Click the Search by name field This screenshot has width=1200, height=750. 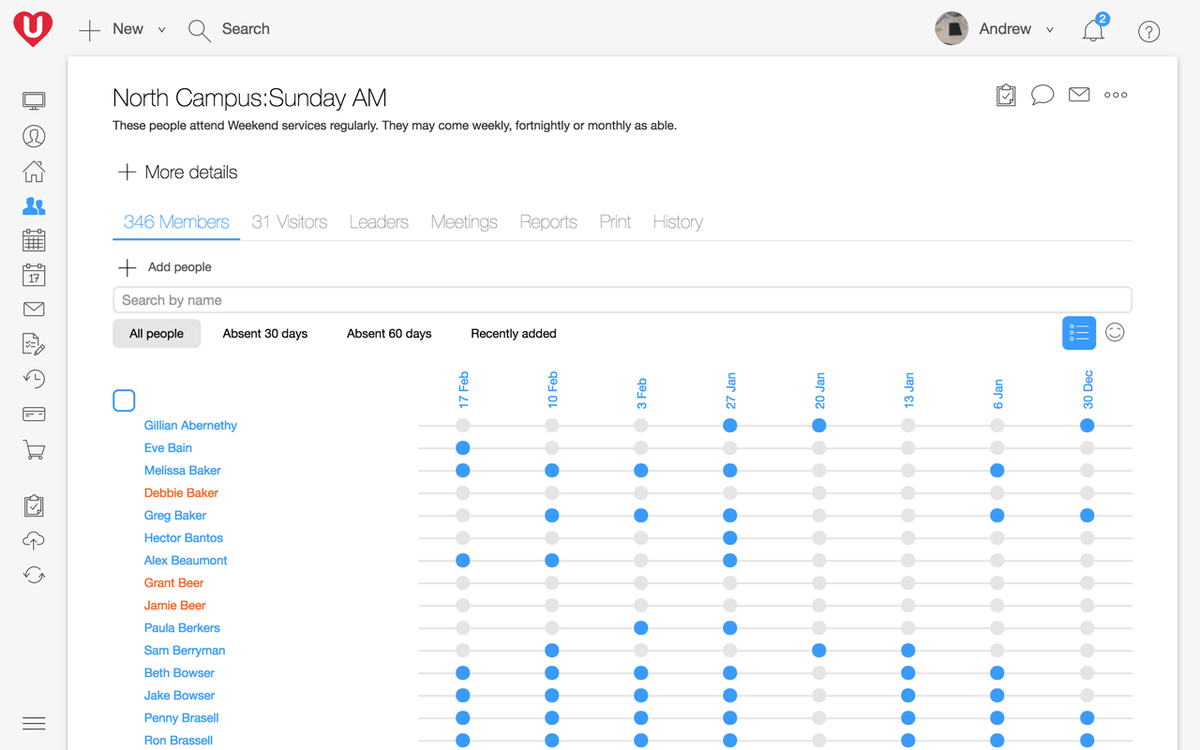click(x=622, y=300)
